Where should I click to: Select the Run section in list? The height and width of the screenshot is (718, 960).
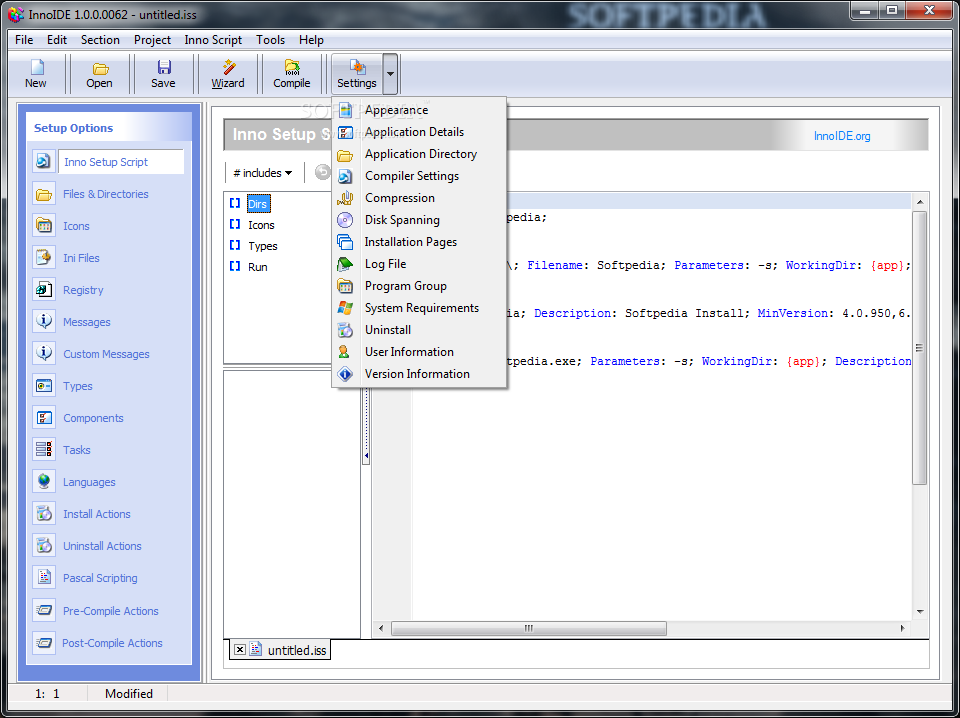[x=258, y=267]
